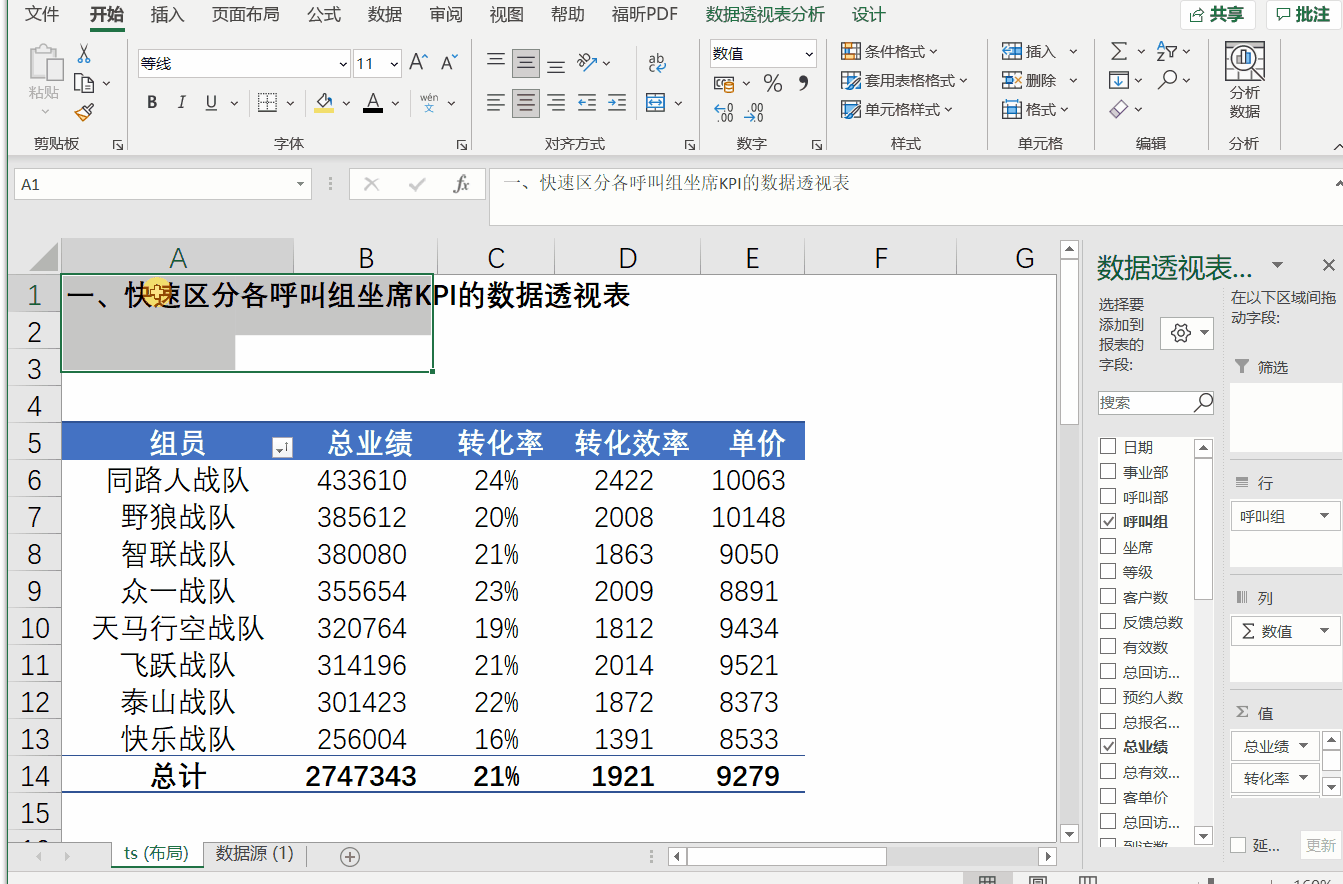Image resolution: width=1343 pixels, height=884 pixels.
Task: Click the center horizontal alignment icon
Action: tap(526, 102)
